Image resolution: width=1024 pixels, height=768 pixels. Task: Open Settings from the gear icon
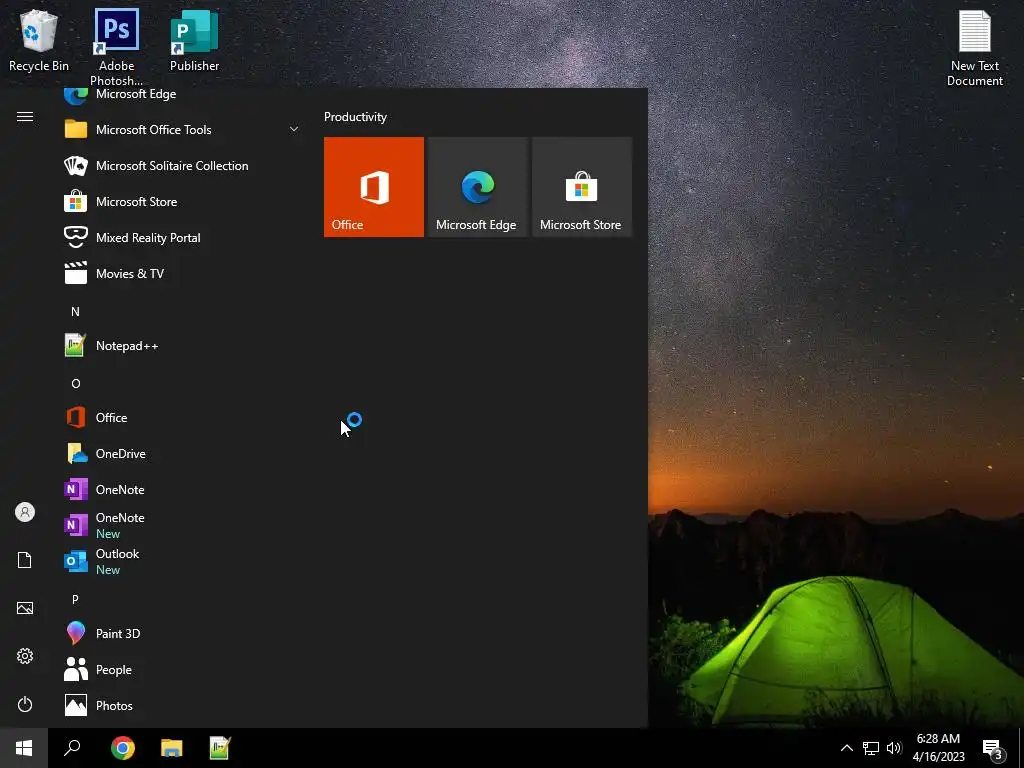[x=25, y=656]
